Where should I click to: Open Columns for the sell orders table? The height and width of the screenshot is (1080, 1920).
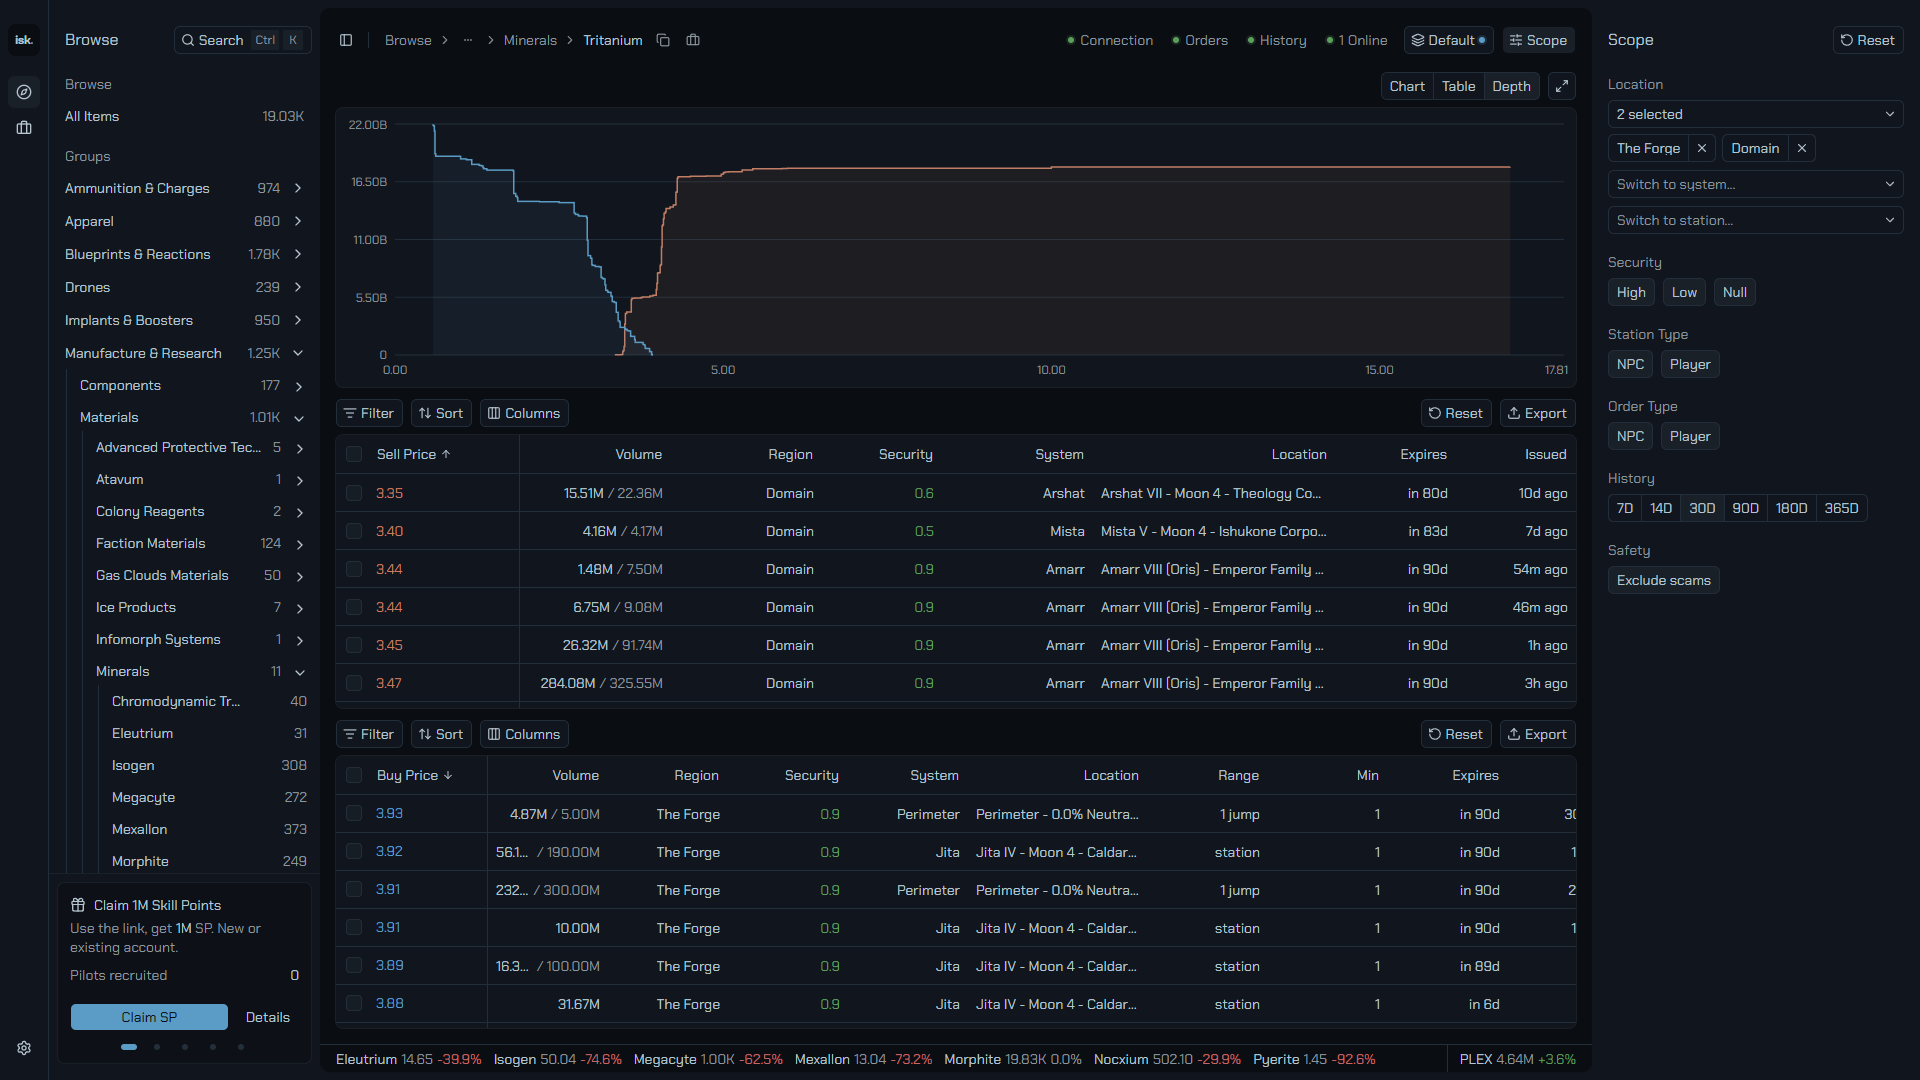(x=524, y=413)
